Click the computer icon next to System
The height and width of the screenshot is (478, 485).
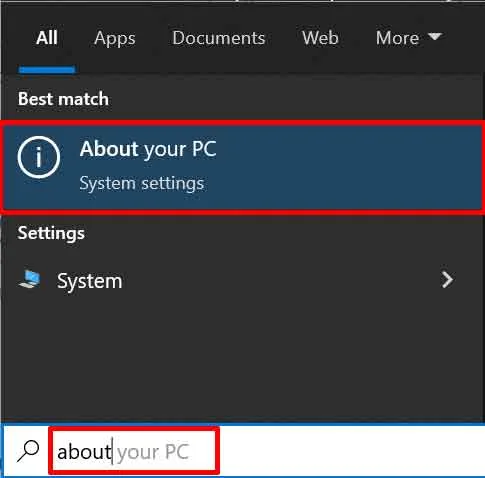tap(30, 279)
